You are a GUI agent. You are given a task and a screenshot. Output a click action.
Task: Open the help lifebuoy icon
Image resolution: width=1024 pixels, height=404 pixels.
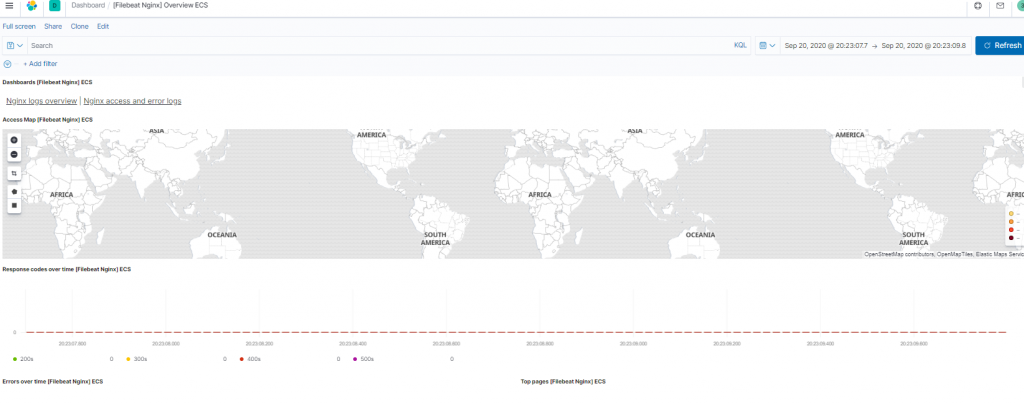pos(978,6)
